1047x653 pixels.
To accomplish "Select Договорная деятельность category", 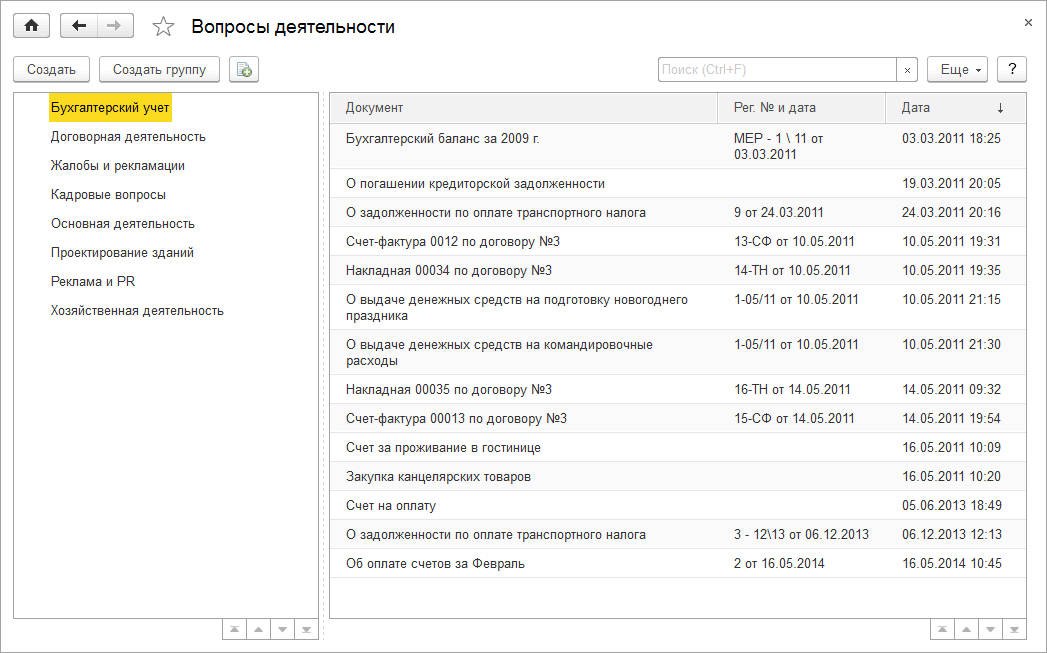I will pos(128,137).
